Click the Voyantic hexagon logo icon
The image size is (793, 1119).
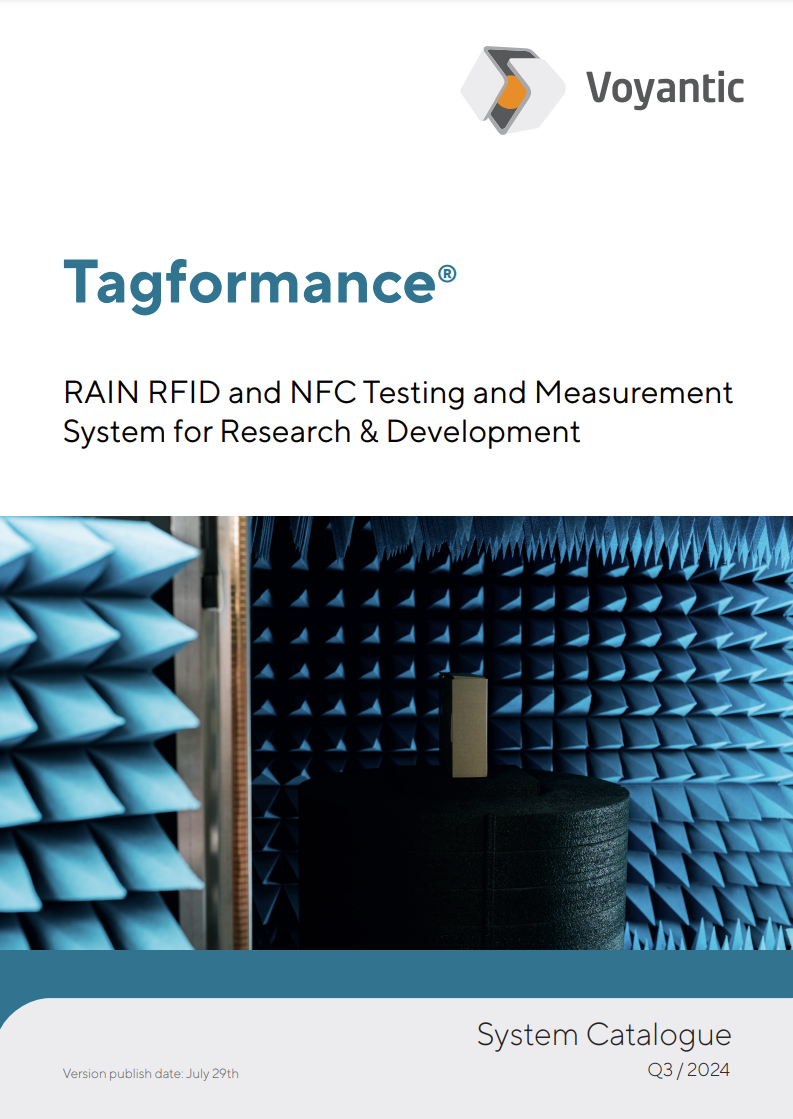[512, 90]
